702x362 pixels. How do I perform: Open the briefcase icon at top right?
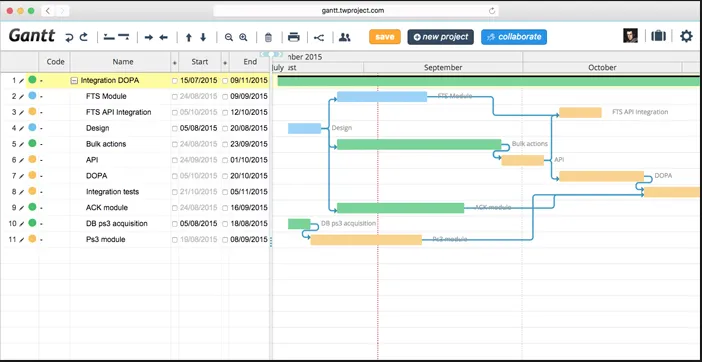(x=658, y=36)
